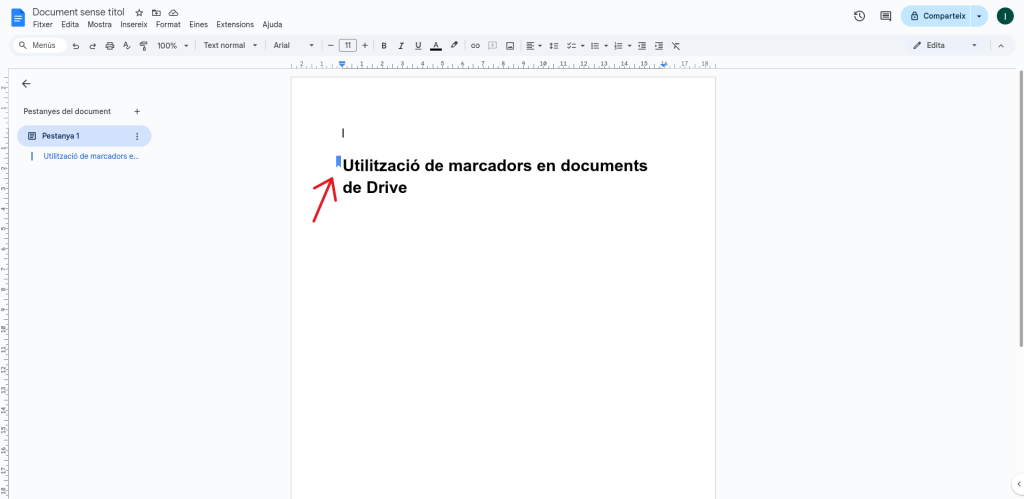The width and height of the screenshot is (1024, 499).
Task: Click the clear formatting icon
Action: [676, 46]
